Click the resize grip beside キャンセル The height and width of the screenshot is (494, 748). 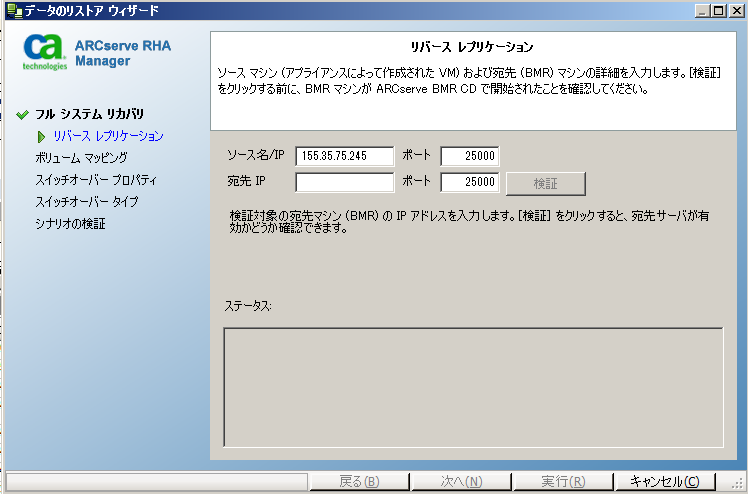click(x=737, y=483)
